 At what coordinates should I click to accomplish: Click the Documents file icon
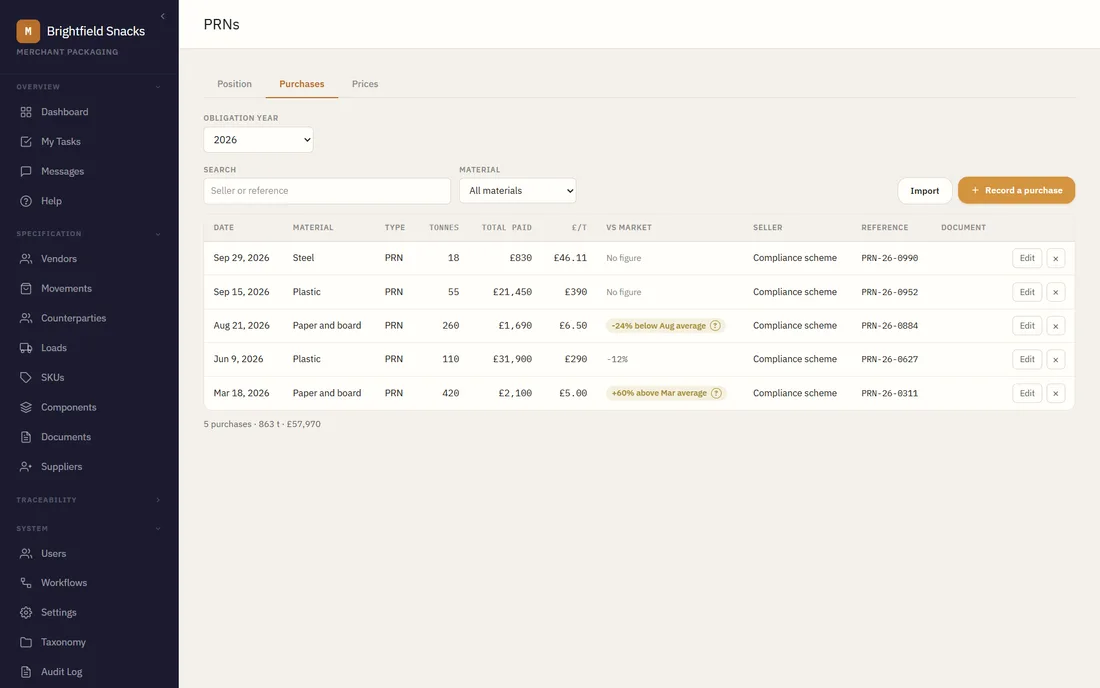pos(26,437)
